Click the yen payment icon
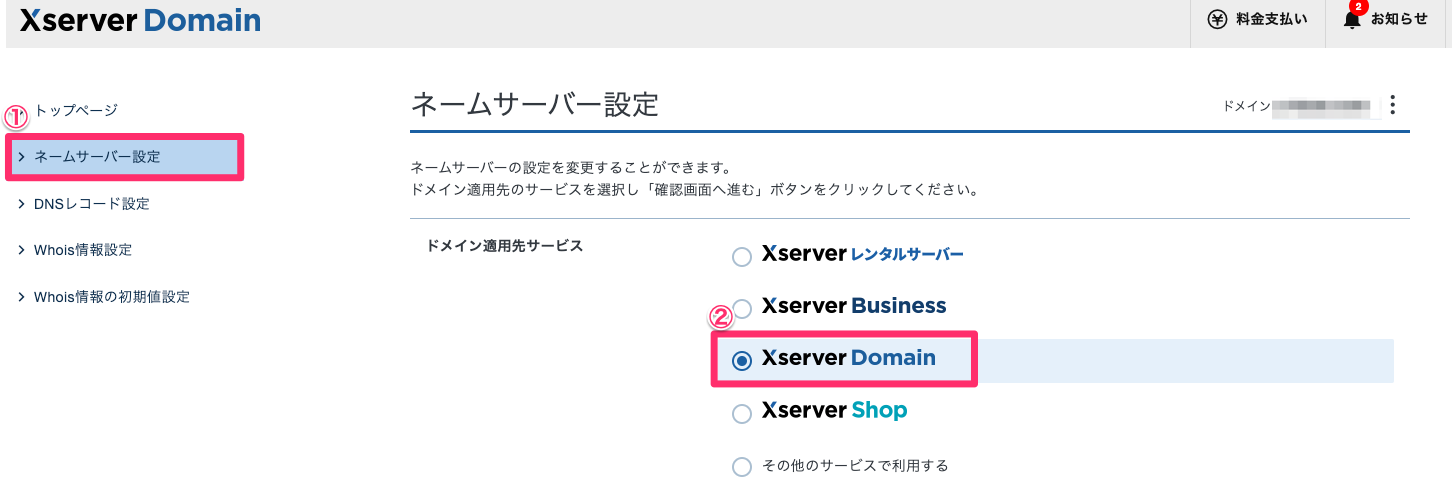 [1217, 20]
